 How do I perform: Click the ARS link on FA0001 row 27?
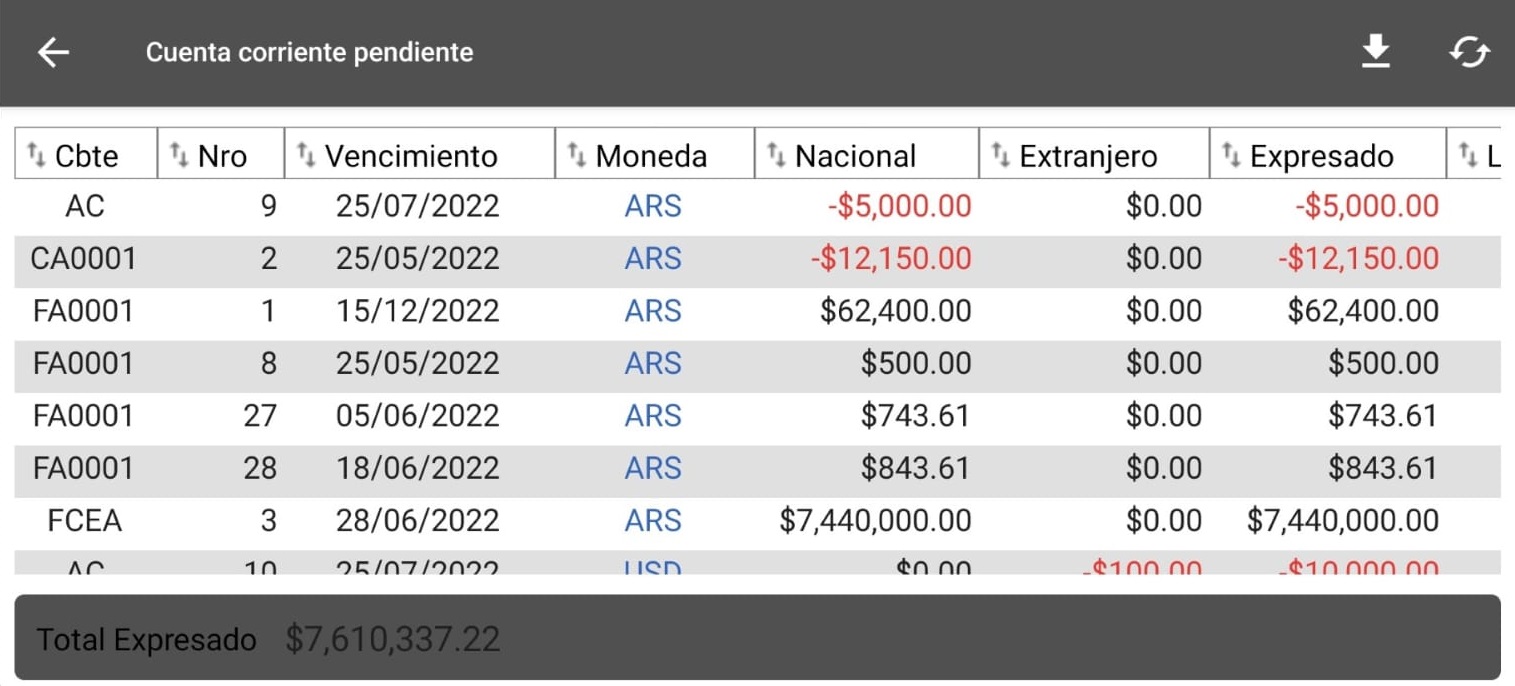pos(653,416)
